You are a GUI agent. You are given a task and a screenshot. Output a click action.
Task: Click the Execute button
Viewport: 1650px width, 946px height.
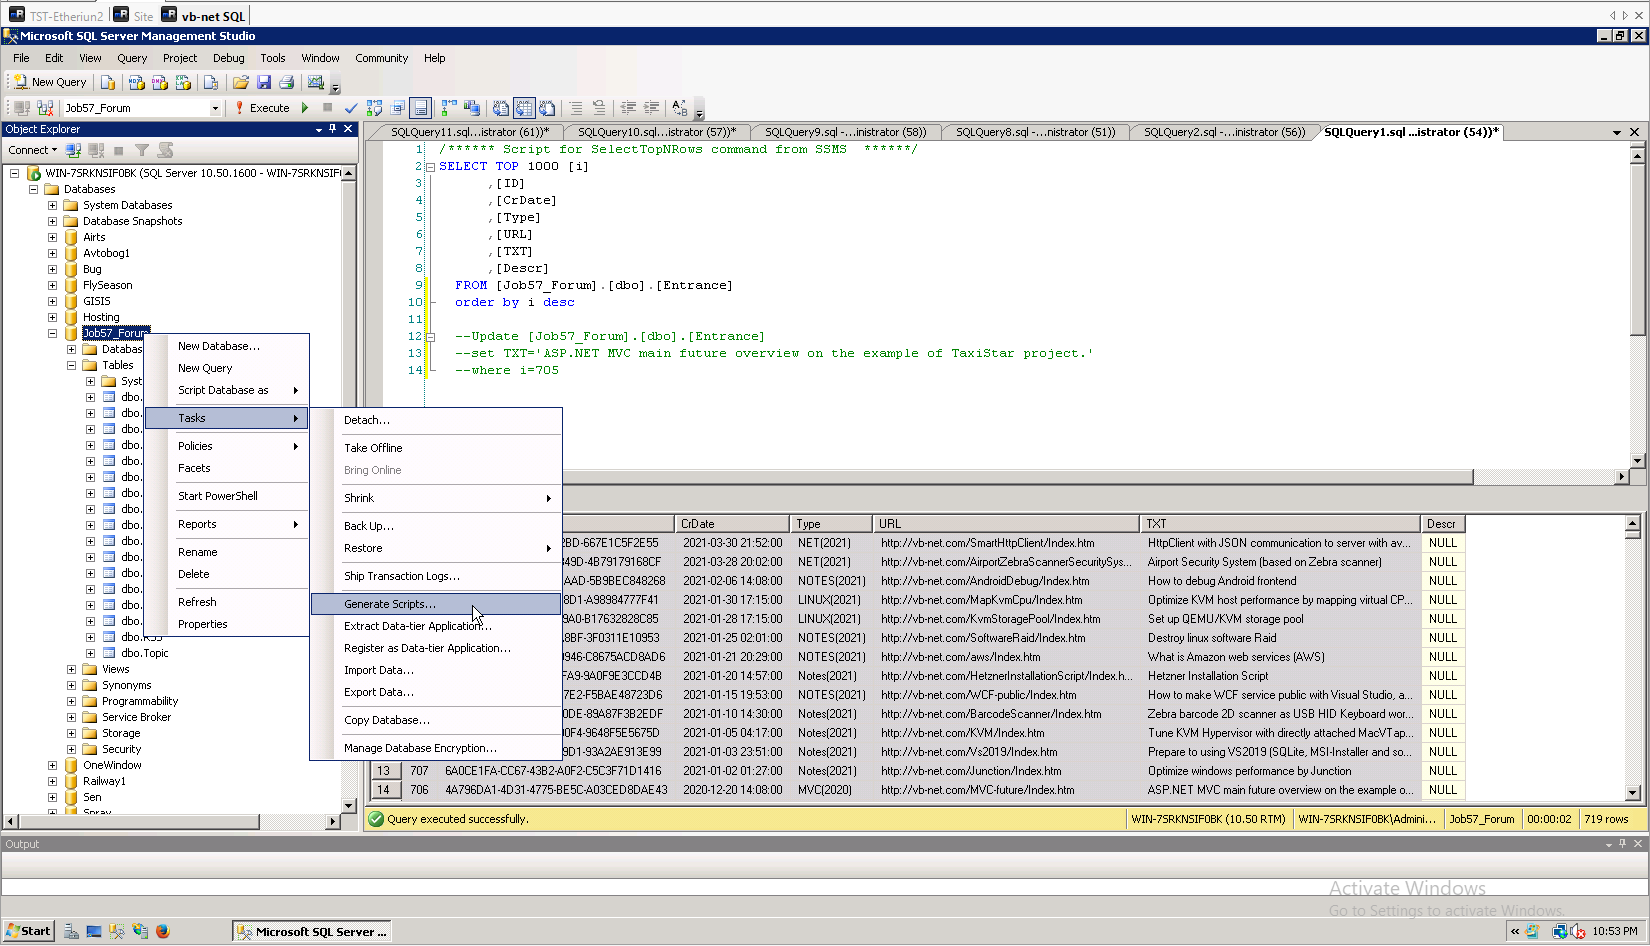pyautogui.click(x=262, y=108)
